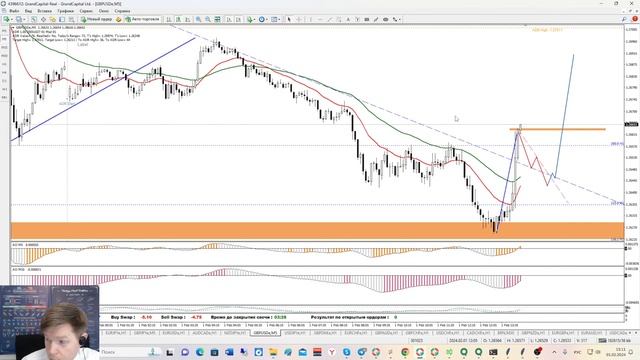
Task: Open the Periods clock icon
Action: point(262,19)
